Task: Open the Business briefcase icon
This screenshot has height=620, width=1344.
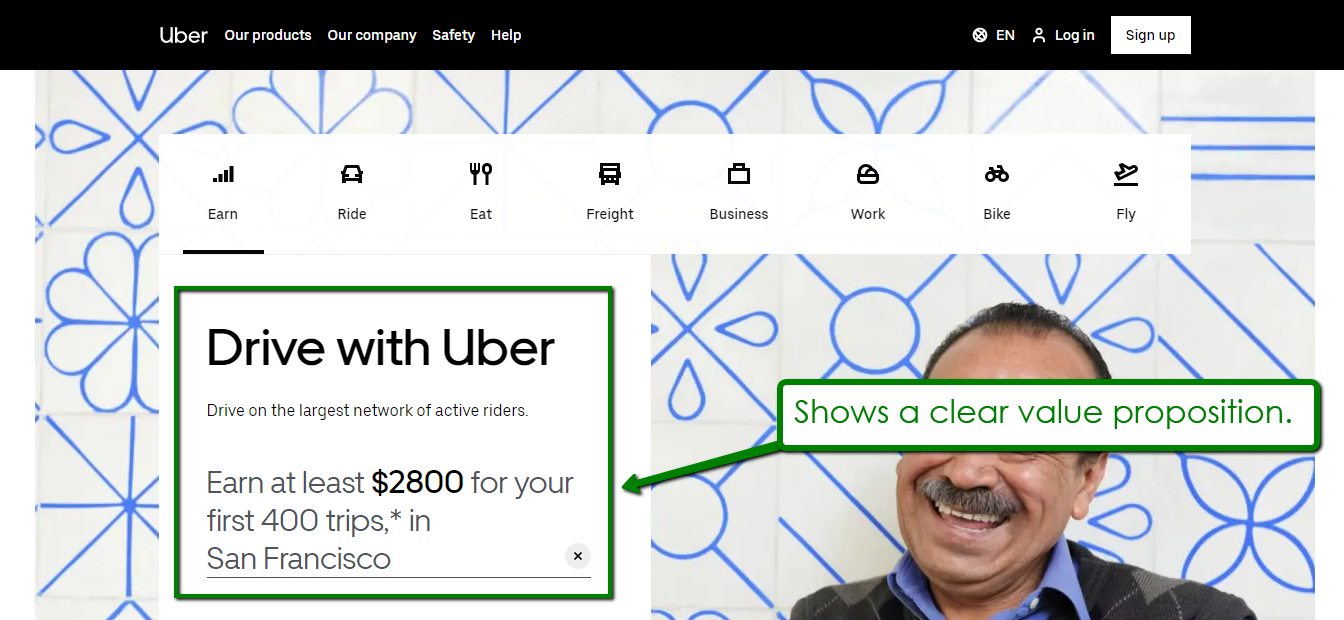Action: [x=739, y=174]
